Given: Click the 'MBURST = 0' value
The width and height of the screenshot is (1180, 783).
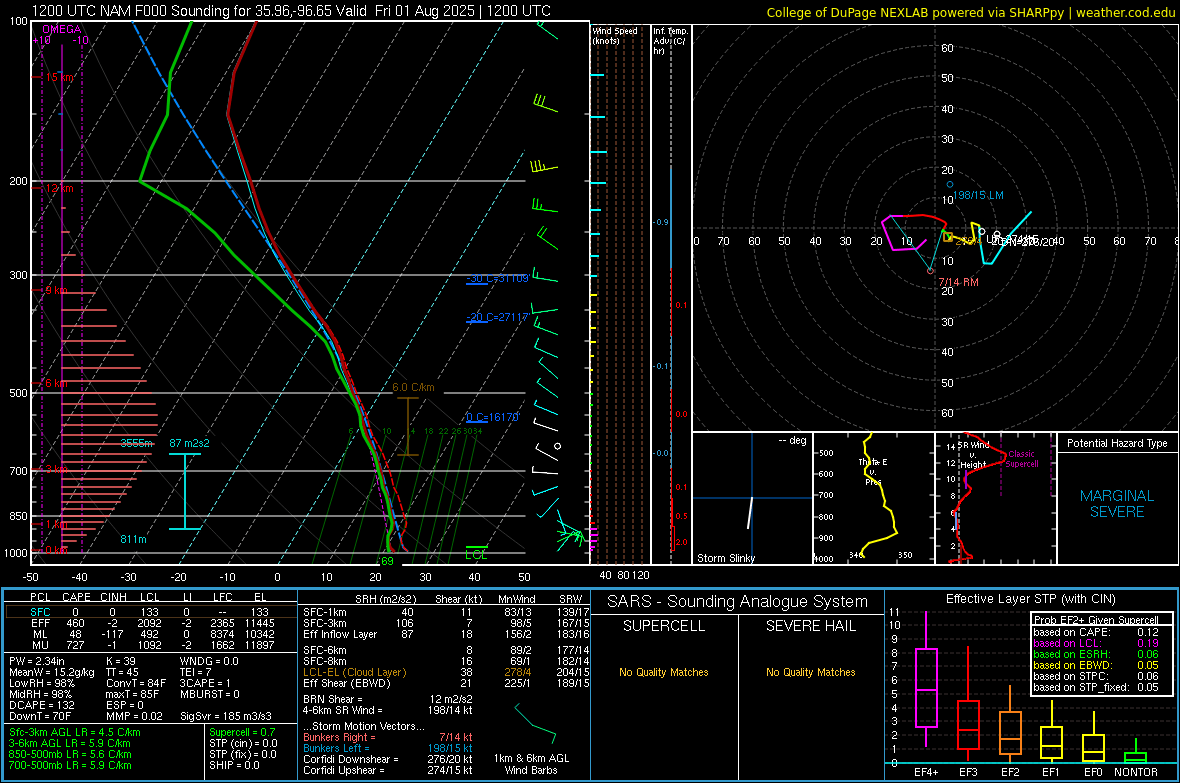Looking at the screenshot, I should (210, 694).
